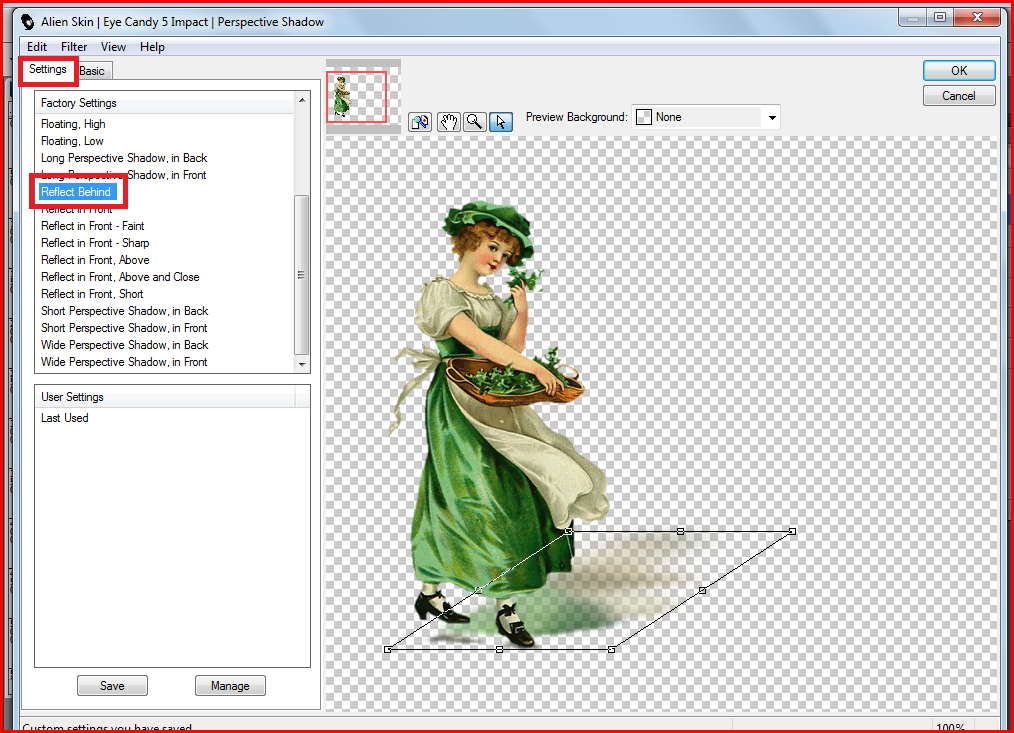Toggle the original/preview comparison icon

[x=420, y=122]
